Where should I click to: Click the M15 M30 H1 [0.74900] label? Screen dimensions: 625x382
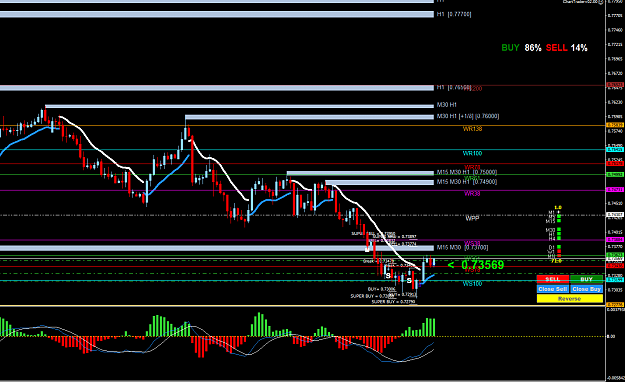click(467, 182)
